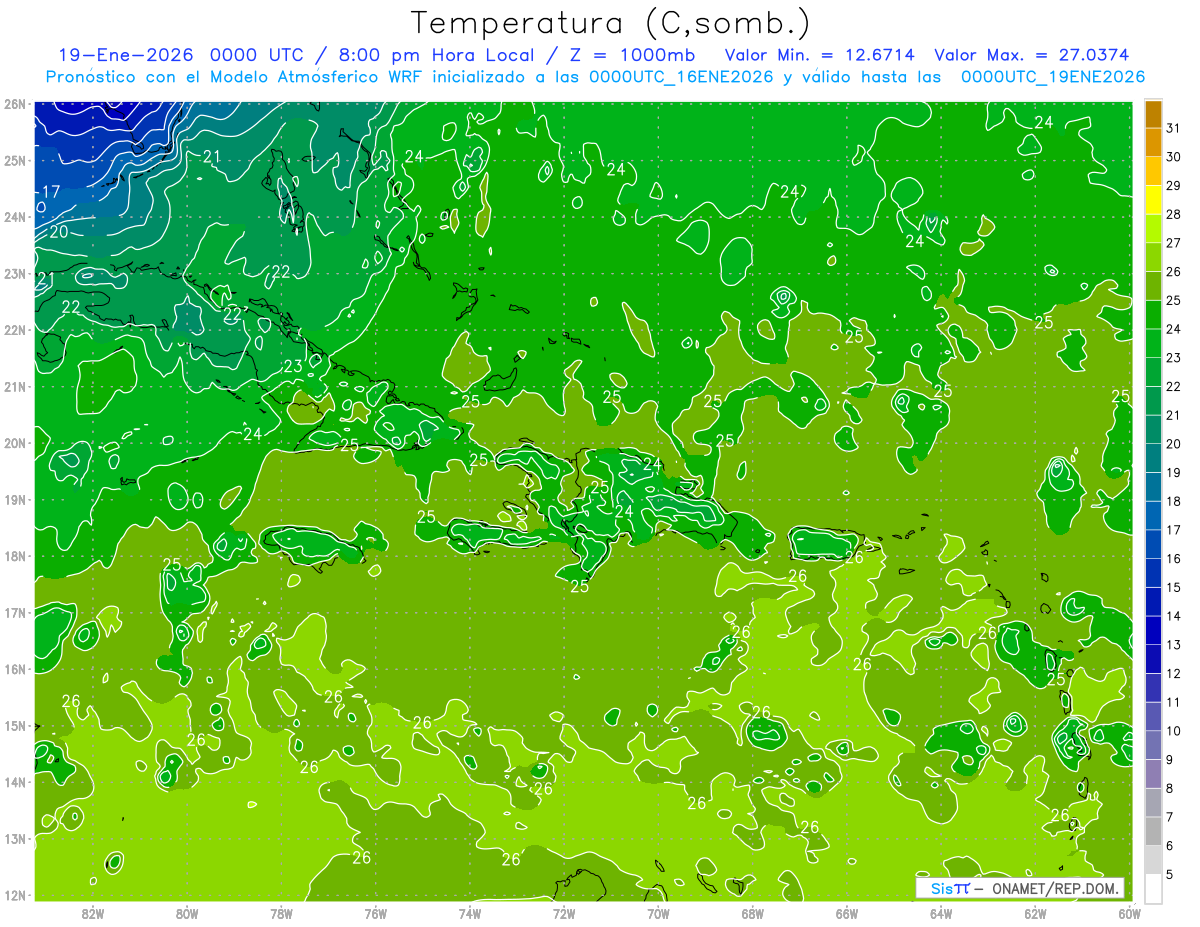Pick the dark blue swatch between 13 and 14
1200x927 pixels.
point(1153,631)
